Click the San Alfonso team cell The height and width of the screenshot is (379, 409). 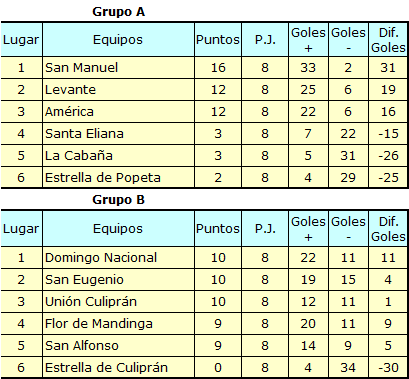(x=118, y=346)
